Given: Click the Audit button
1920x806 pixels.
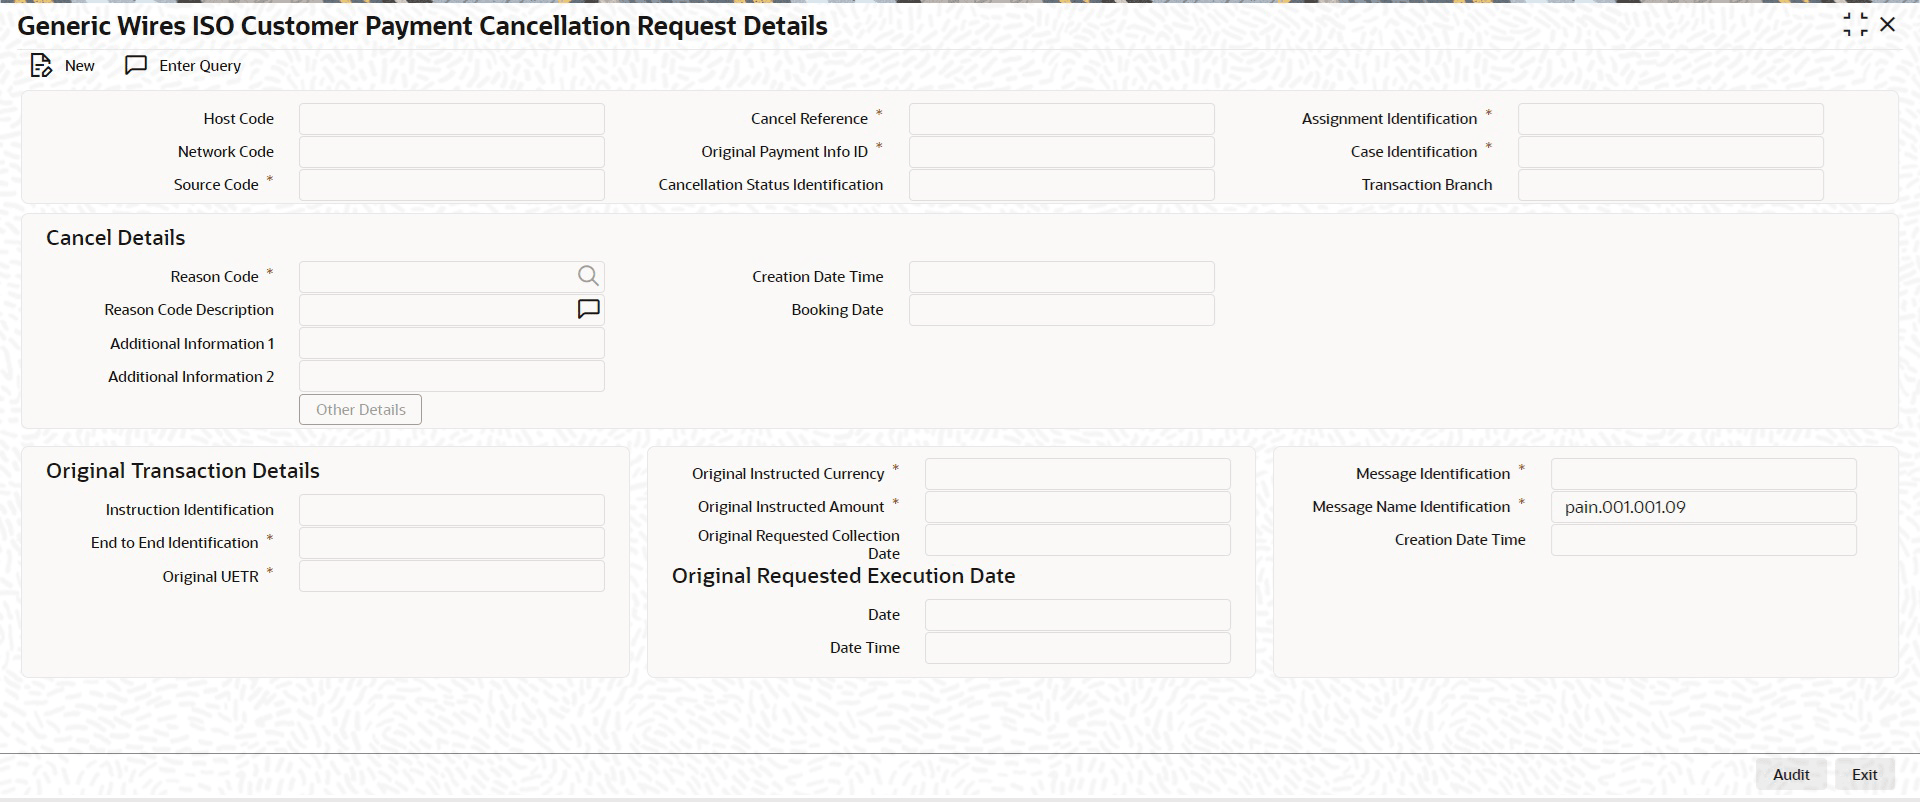Looking at the screenshot, I should [1791, 774].
